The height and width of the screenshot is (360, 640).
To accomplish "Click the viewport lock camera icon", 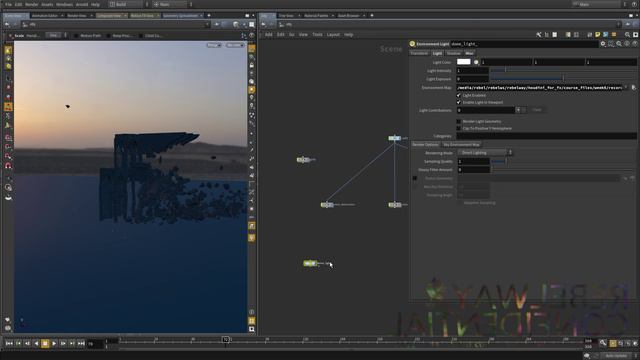I will tap(252, 65).
